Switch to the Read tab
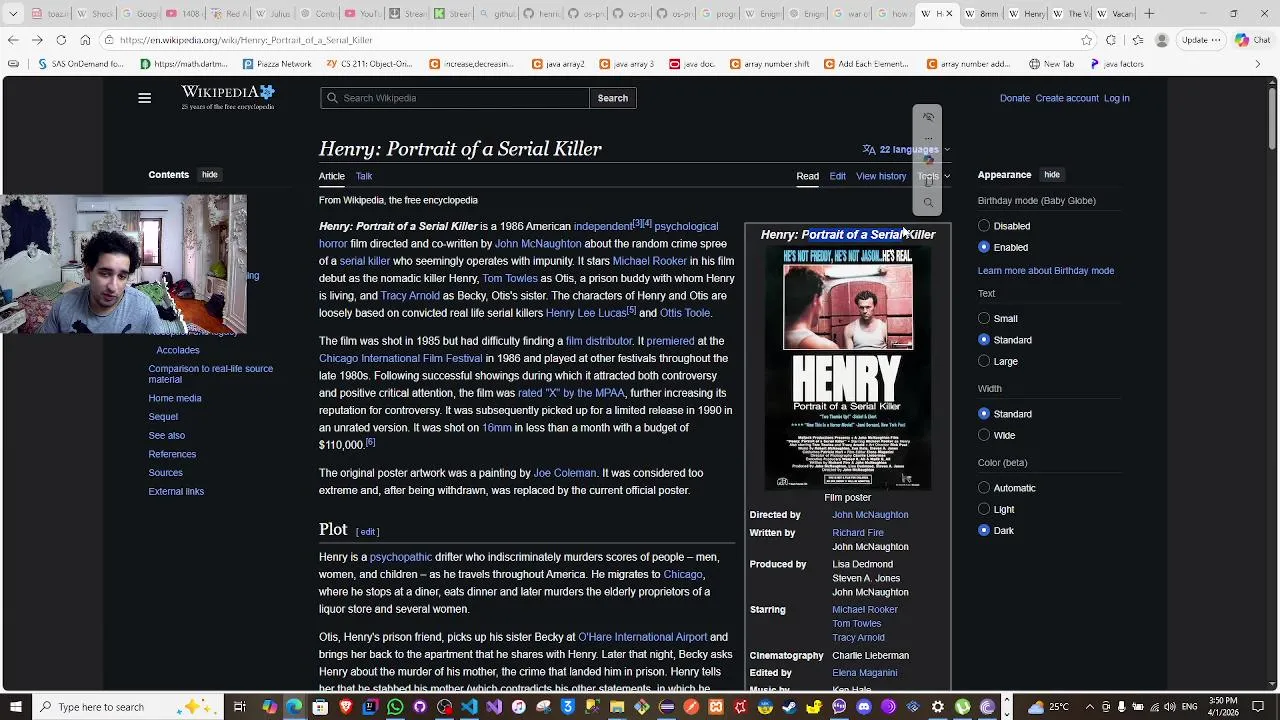This screenshot has height=720, width=1280. 807,176
